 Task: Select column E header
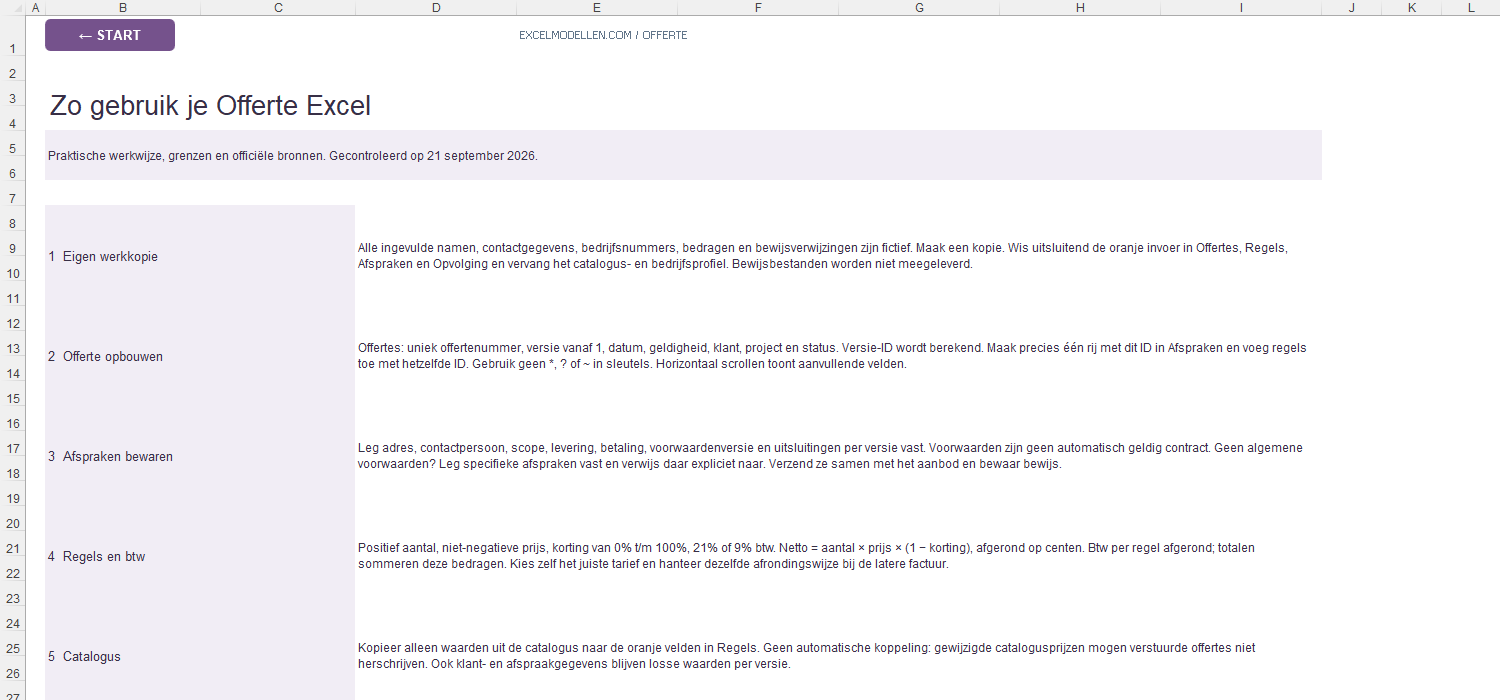597,8
